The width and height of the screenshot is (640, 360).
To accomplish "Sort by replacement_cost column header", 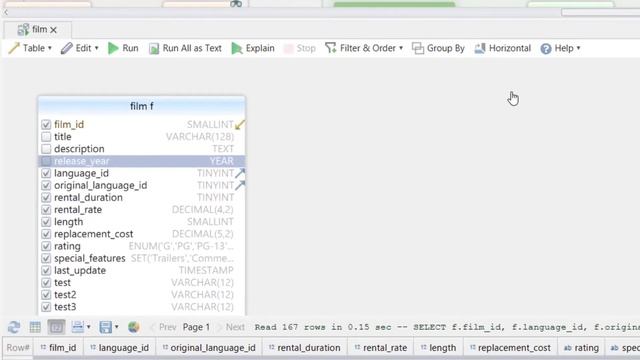I will [510, 348].
